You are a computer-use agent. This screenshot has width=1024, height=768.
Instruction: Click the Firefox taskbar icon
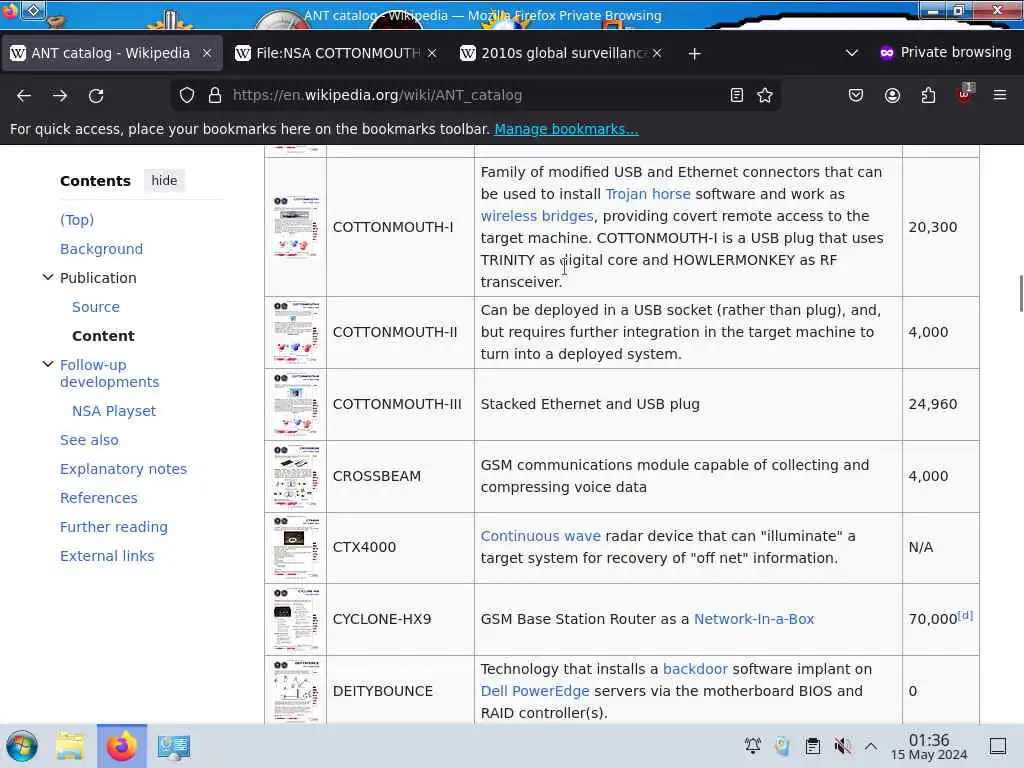click(122, 746)
